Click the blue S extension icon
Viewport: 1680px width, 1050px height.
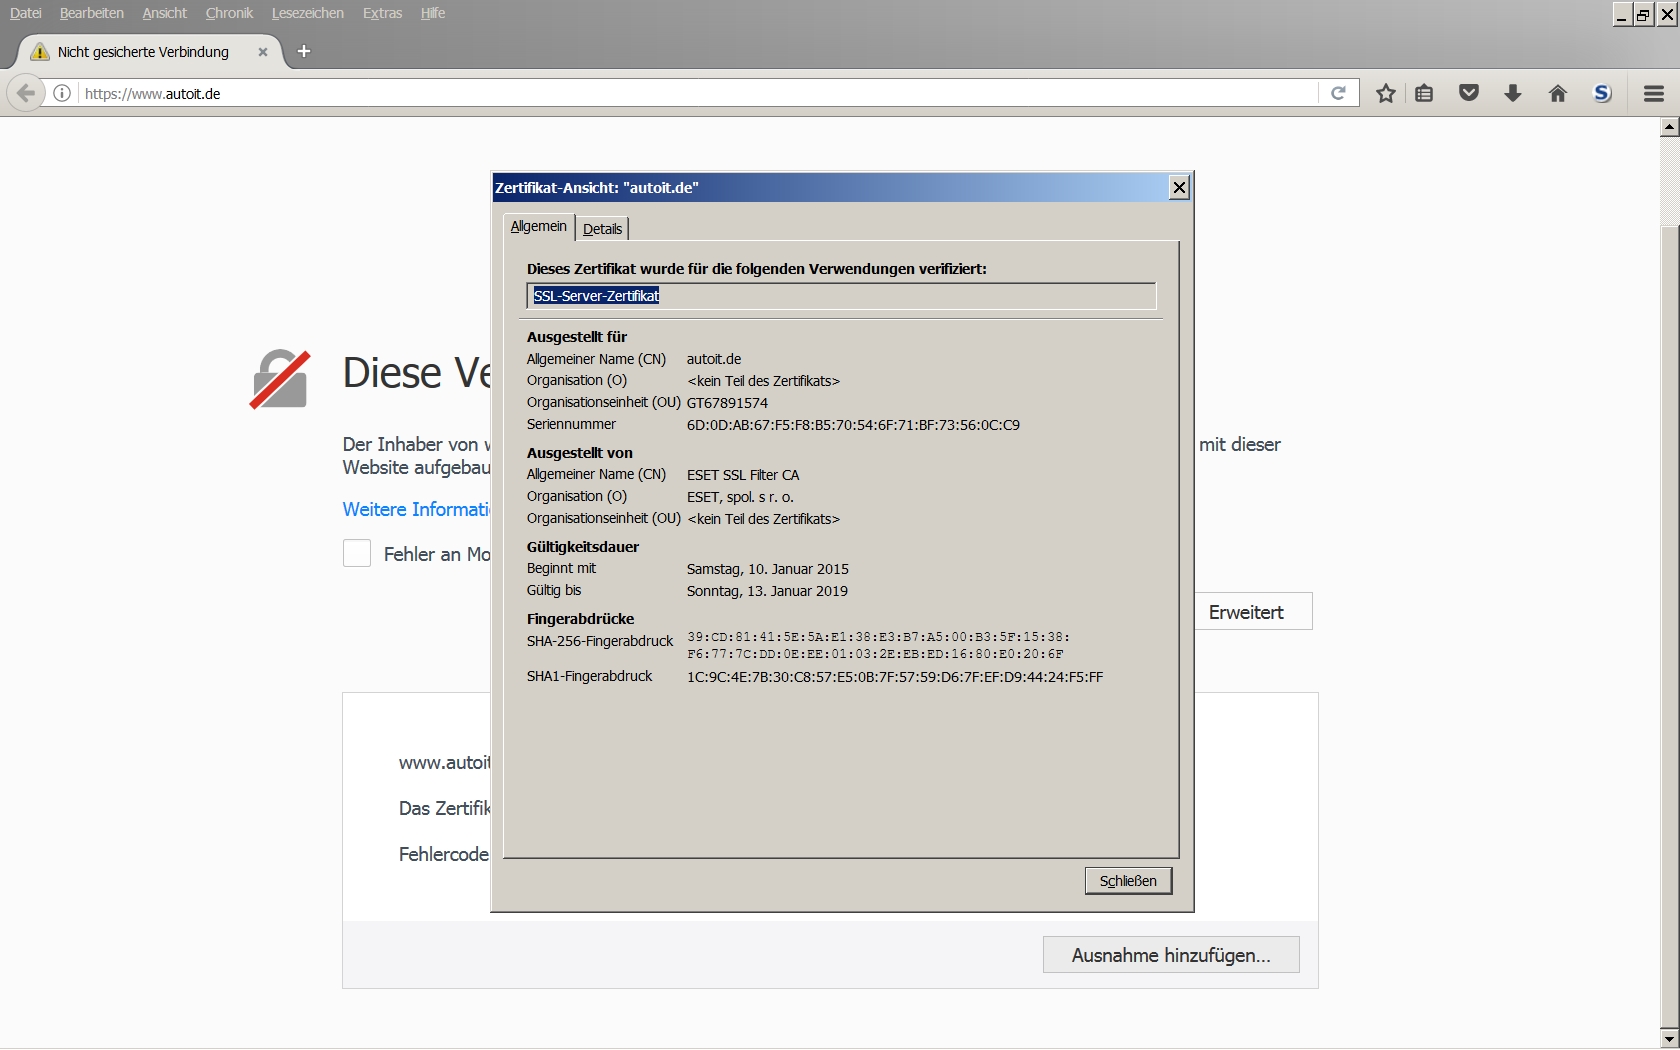tap(1602, 94)
